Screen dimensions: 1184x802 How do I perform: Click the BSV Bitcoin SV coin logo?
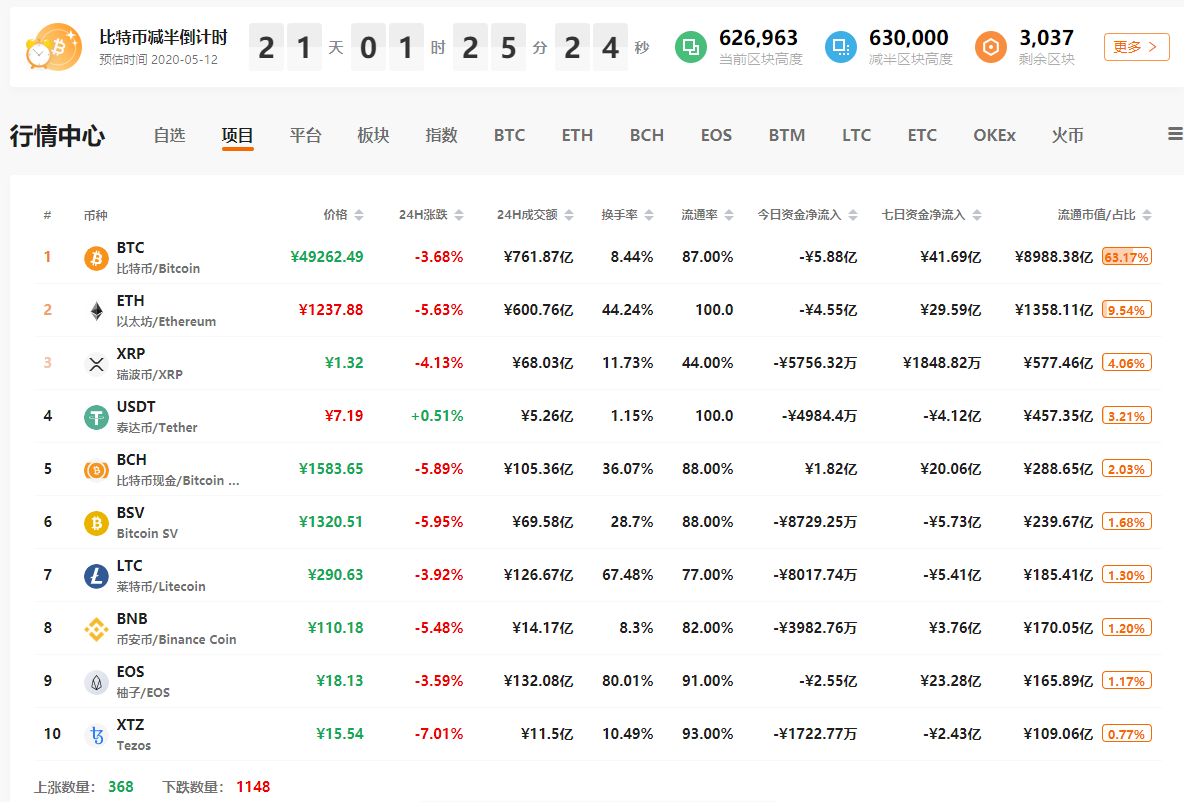pyautogui.click(x=96, y=523)
